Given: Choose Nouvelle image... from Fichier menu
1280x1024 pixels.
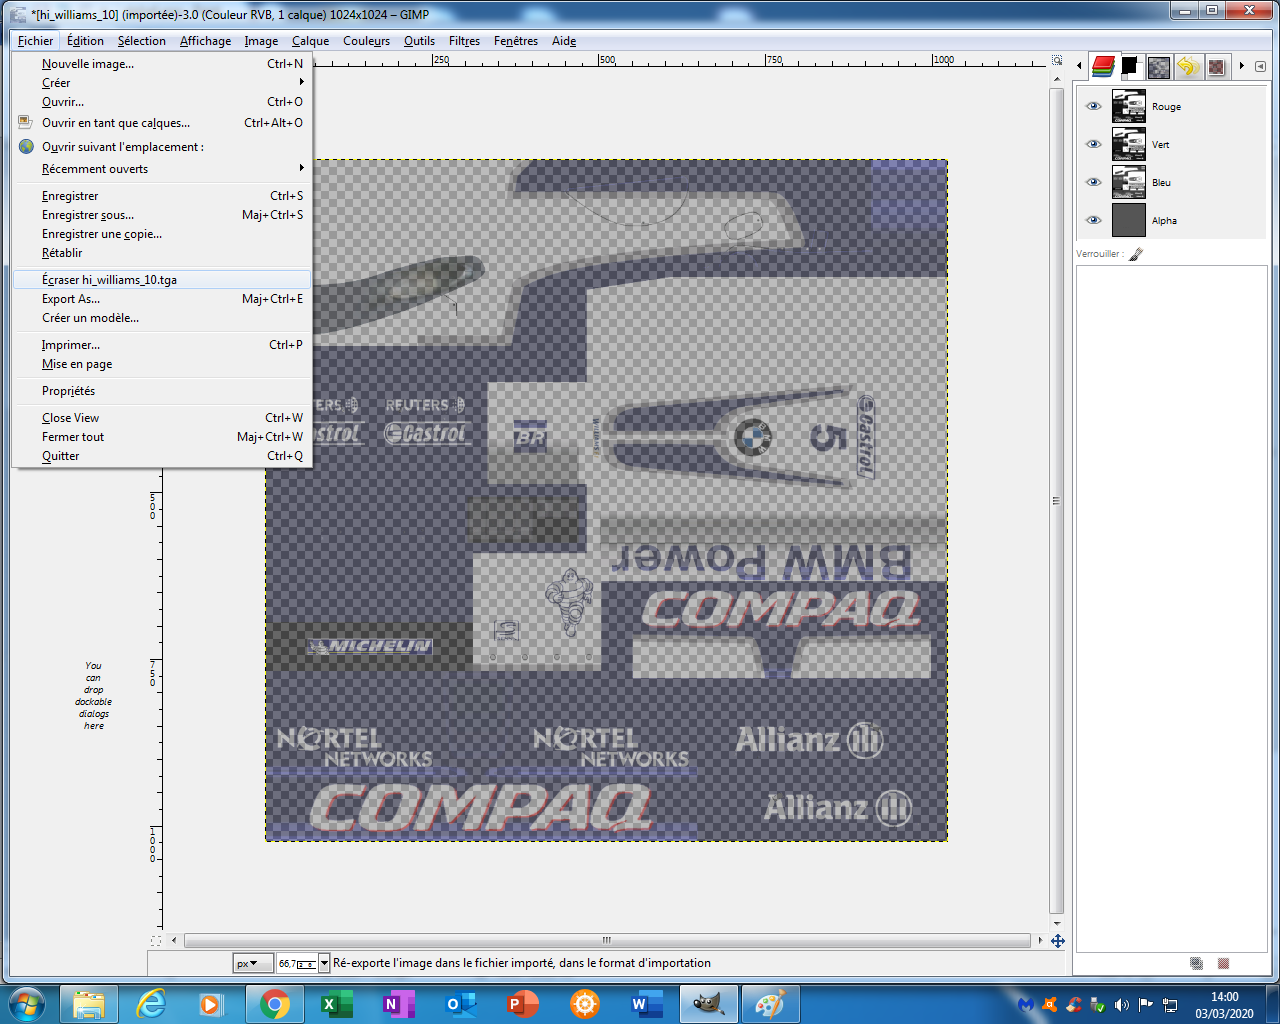Looking at the screenshot, I should point(162,63).
